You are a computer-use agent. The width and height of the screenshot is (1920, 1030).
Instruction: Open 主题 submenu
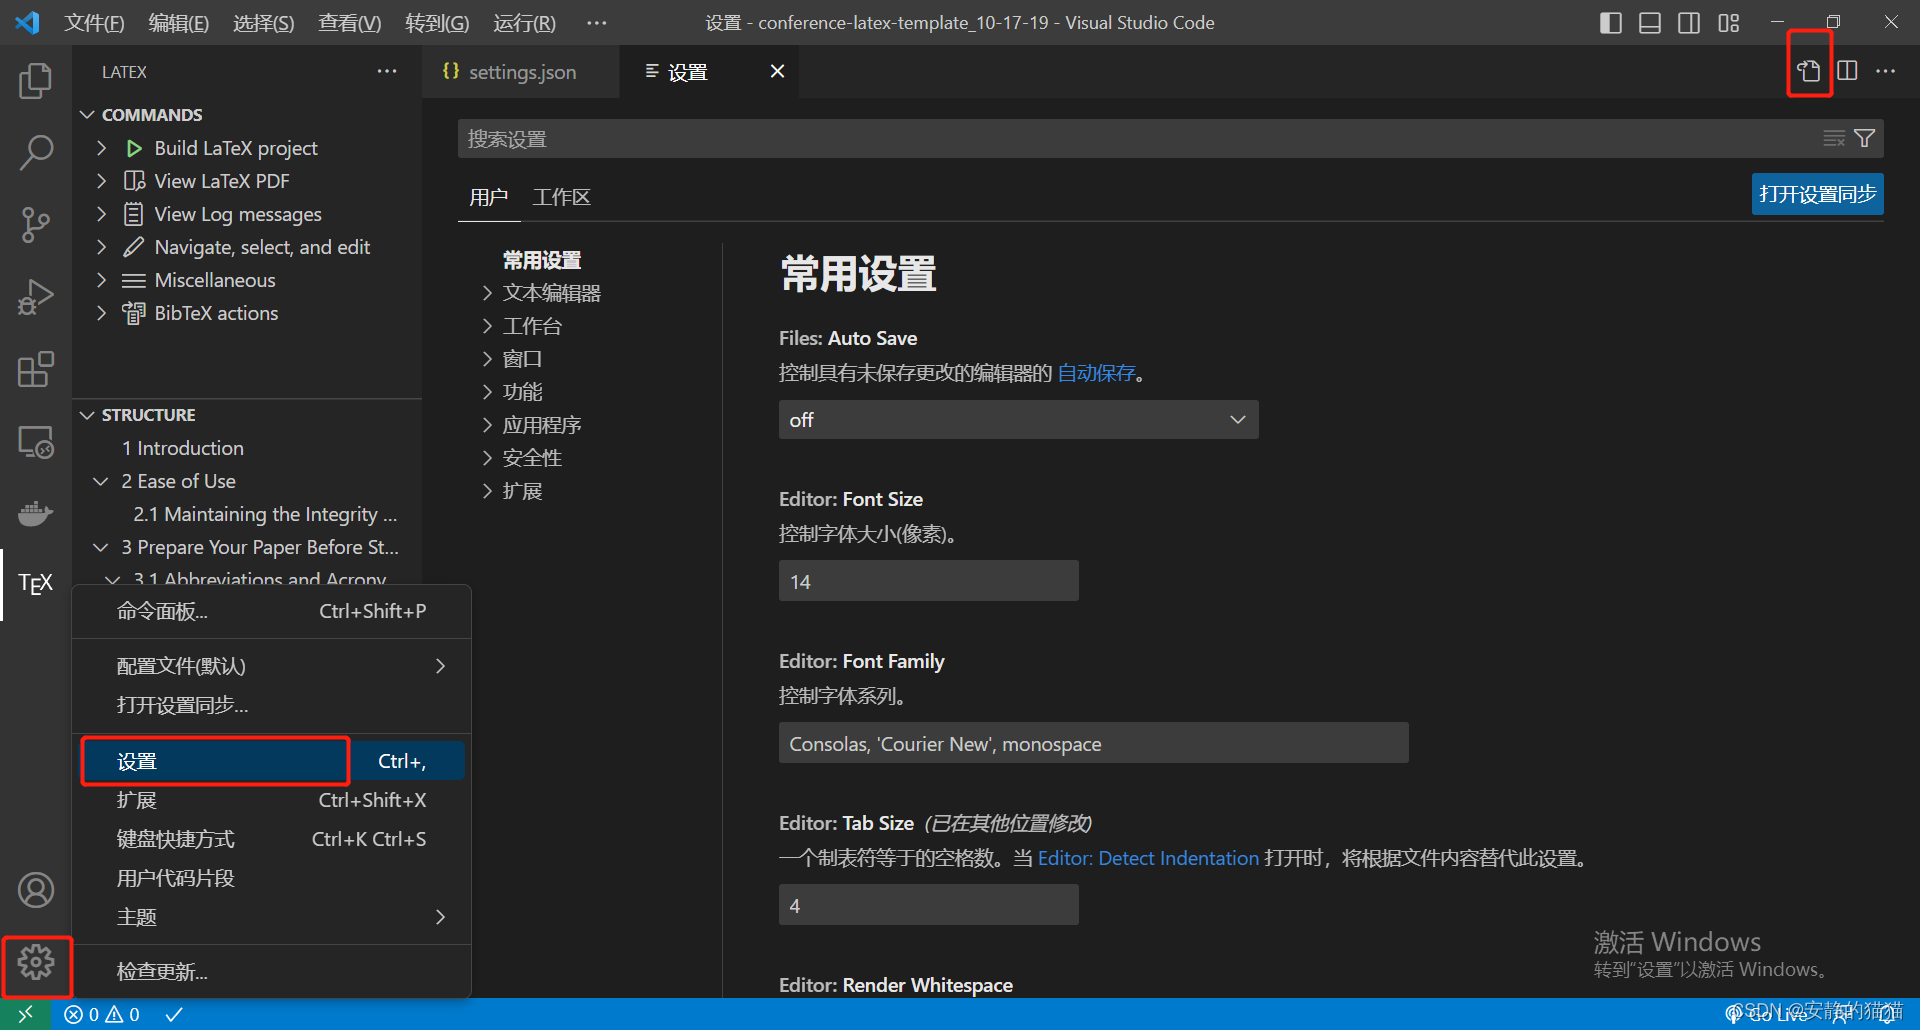pos(272,917)
